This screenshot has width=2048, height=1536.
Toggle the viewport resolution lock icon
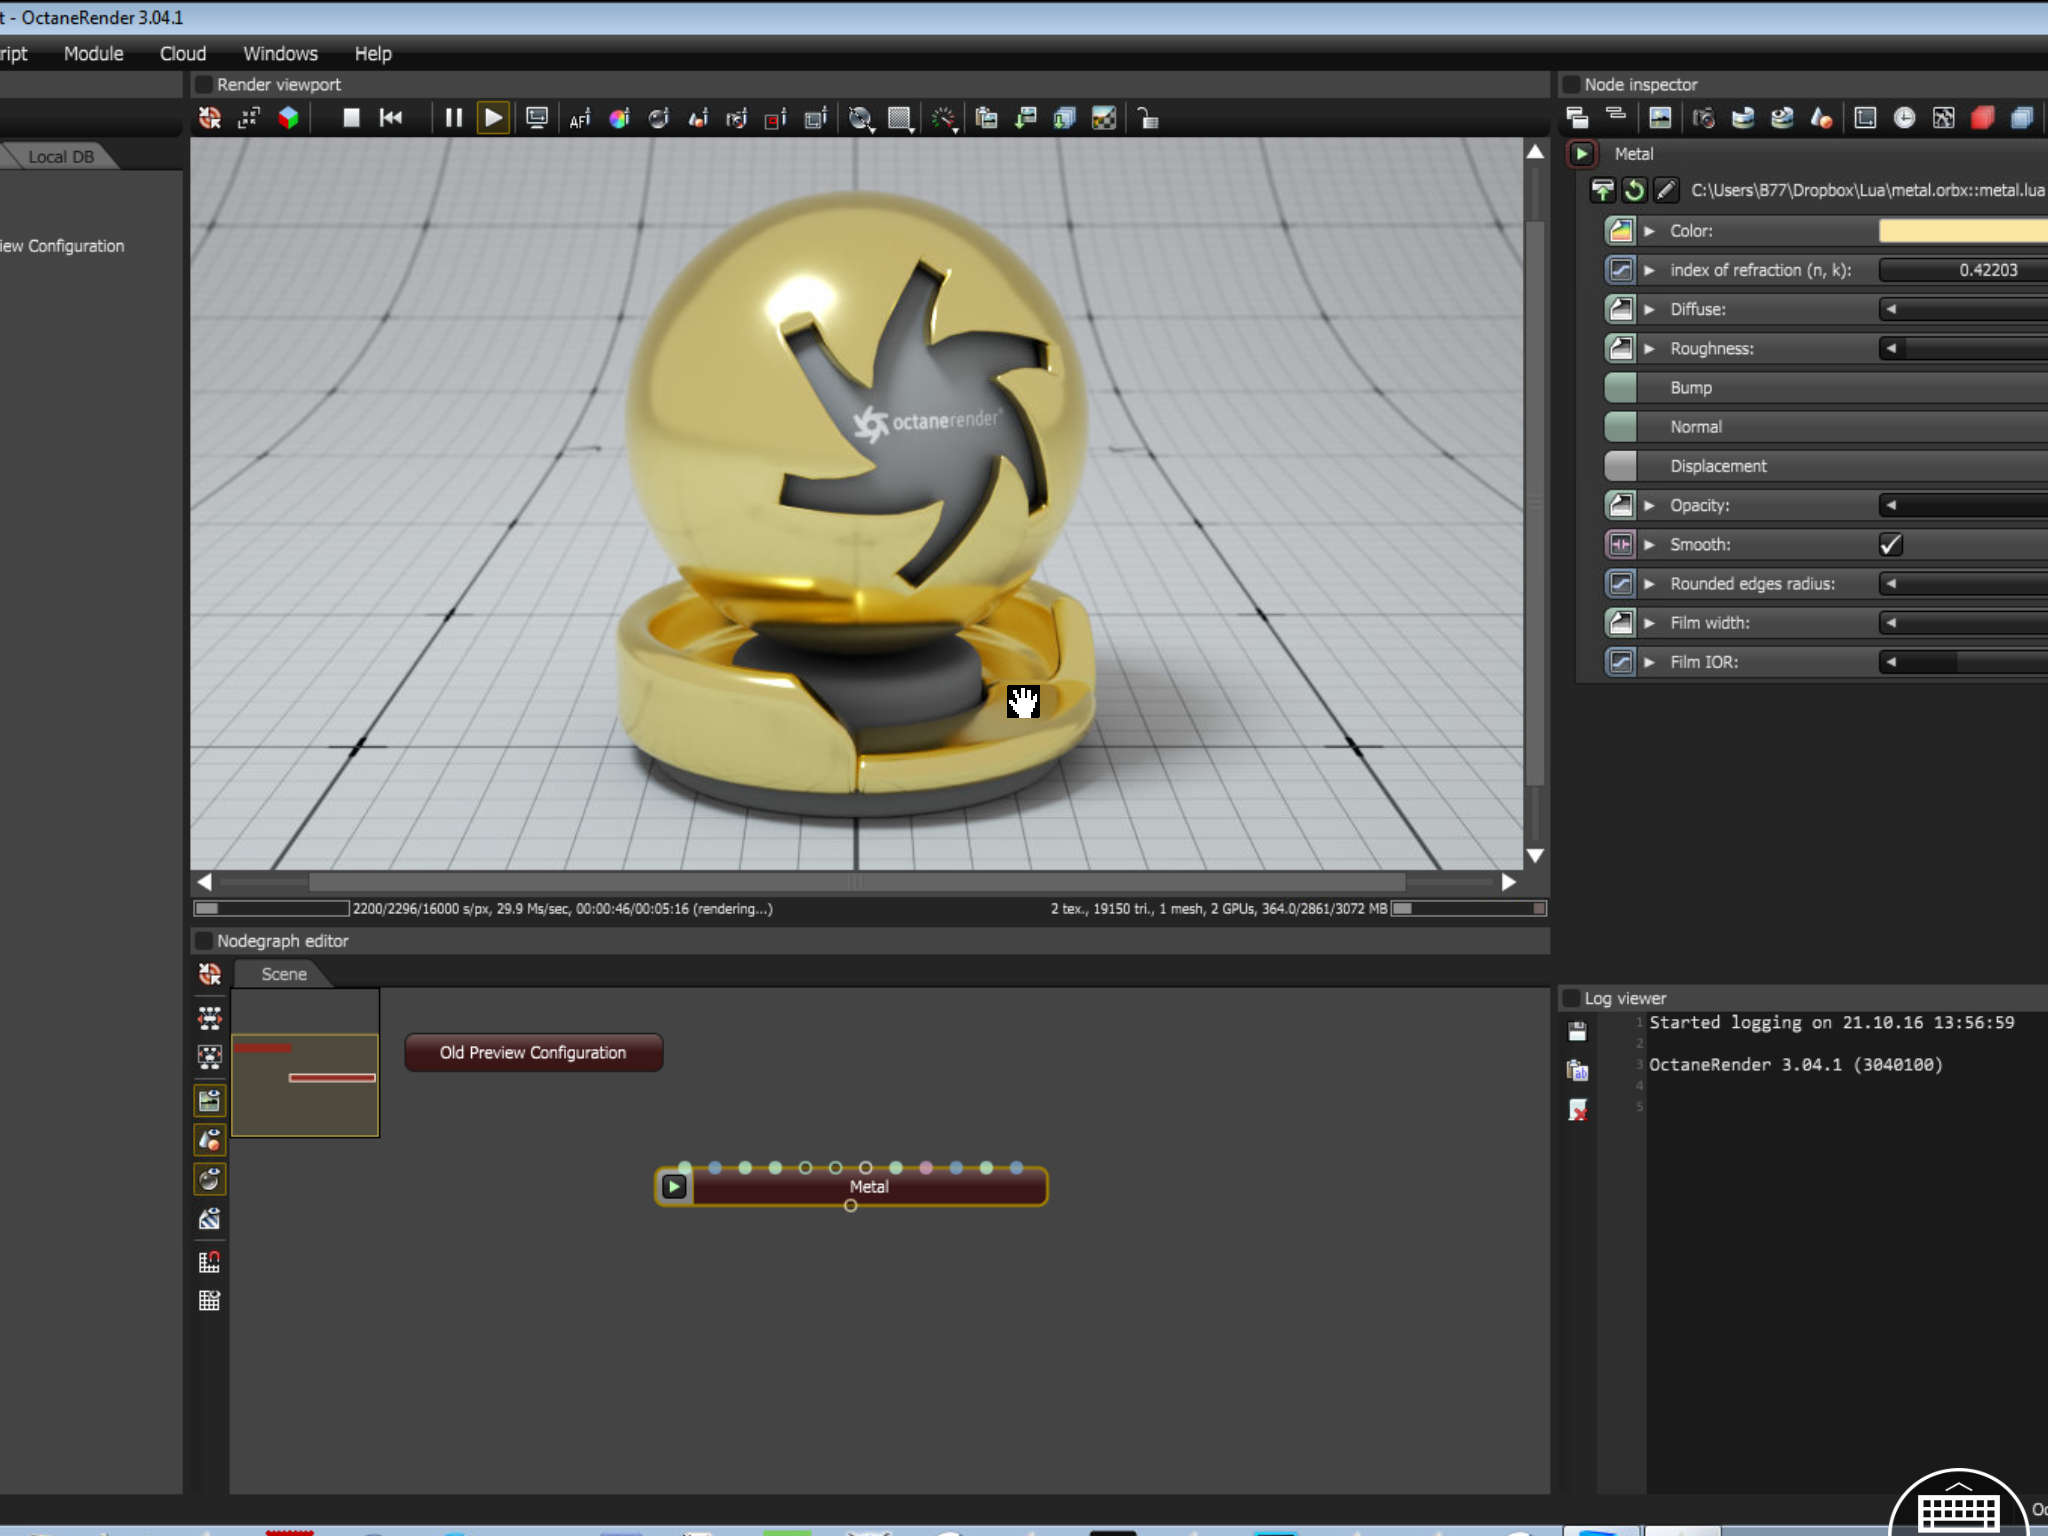click(x=1148, y=119)
